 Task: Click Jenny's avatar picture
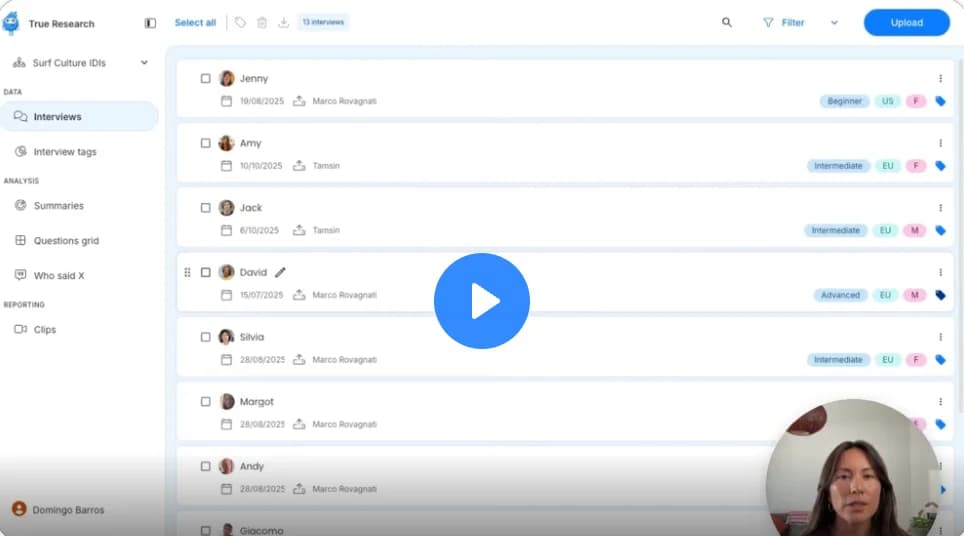227,79
